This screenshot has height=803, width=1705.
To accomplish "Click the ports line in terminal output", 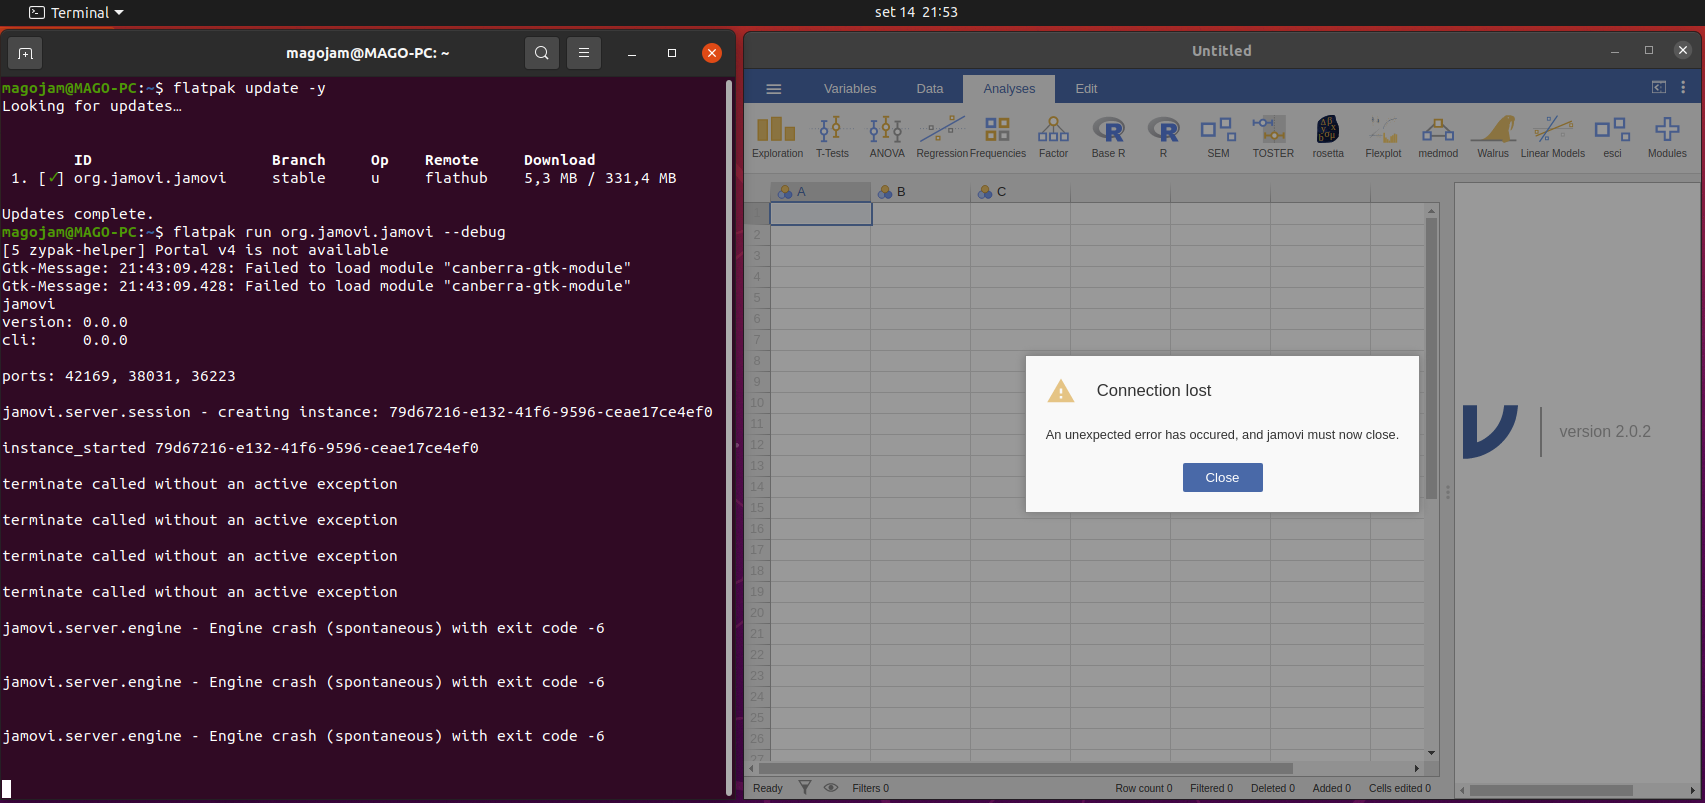I will coord(119,376).
